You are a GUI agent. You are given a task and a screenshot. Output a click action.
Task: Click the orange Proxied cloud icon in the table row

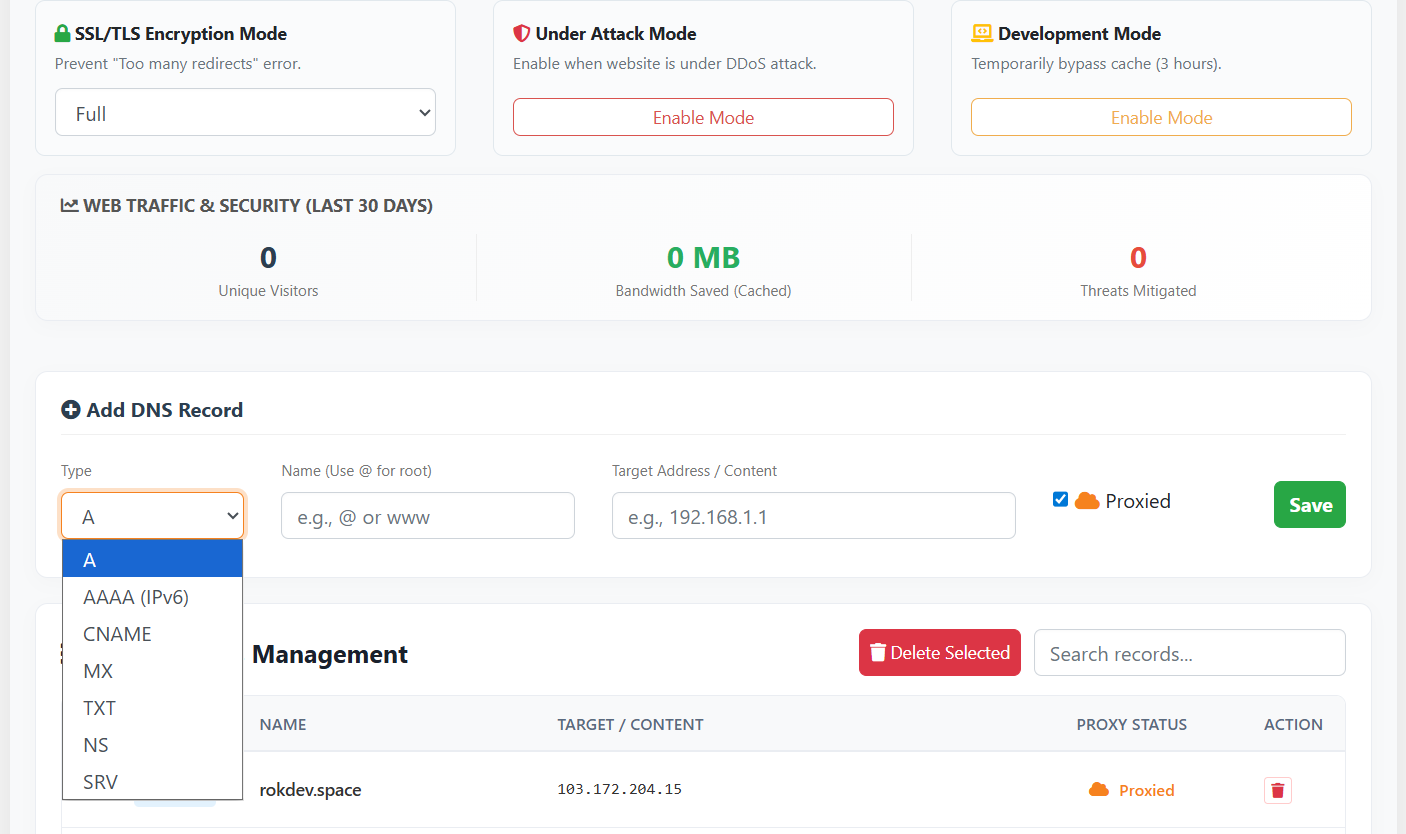[x=1097, y=790]
